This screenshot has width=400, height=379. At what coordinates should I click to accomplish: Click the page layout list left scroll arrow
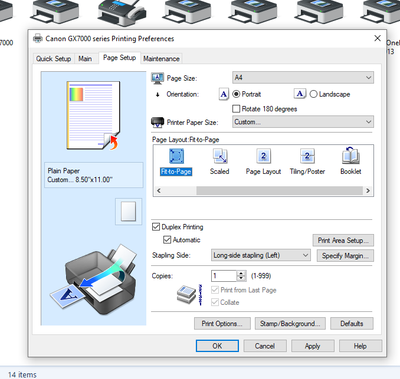coord(158,191)
